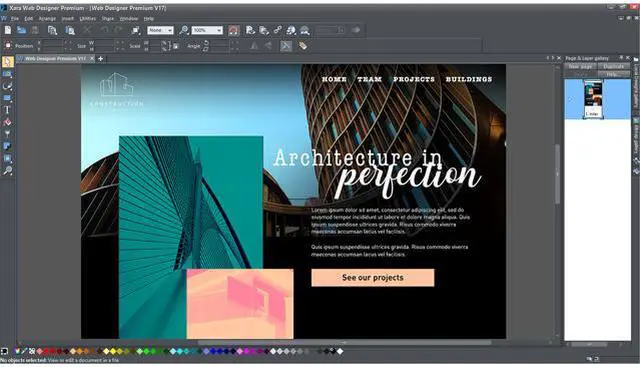This screenshot has width=640, height=367.
Task: Open the Window menu
Action: click(x=129, y=19)
